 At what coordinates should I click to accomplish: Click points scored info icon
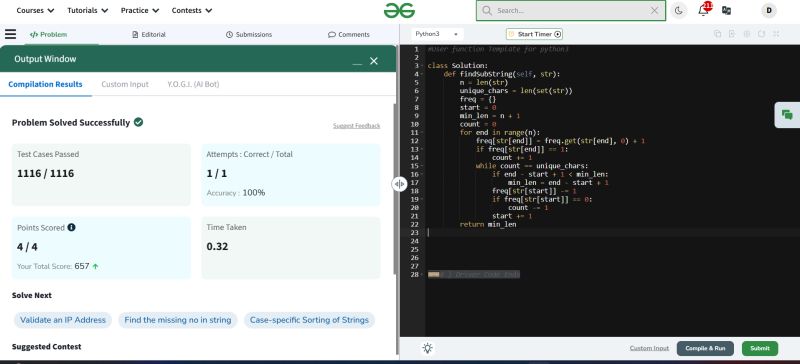coord(71,227)
